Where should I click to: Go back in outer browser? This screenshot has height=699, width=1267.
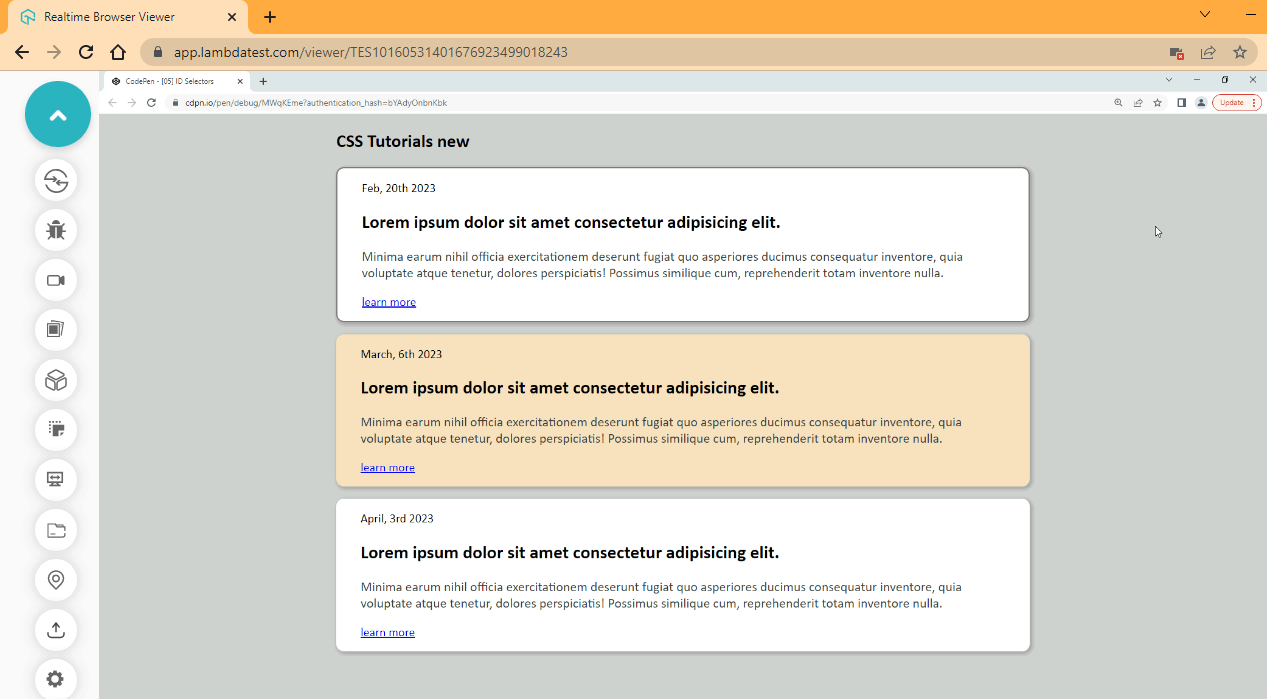22,52
